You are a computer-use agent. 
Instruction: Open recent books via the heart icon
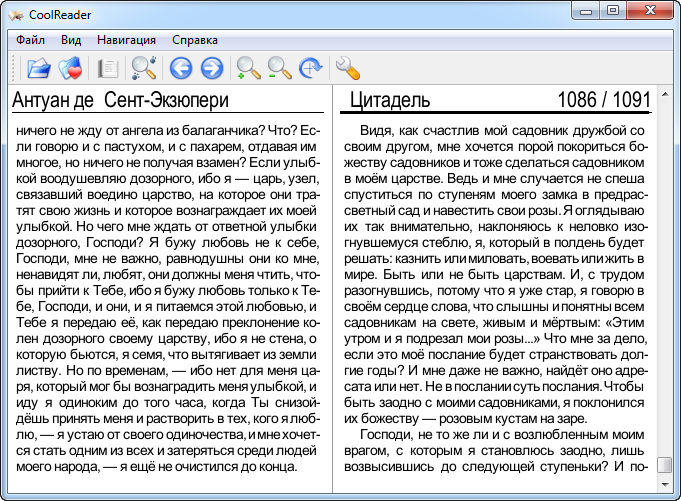point(70,68)
